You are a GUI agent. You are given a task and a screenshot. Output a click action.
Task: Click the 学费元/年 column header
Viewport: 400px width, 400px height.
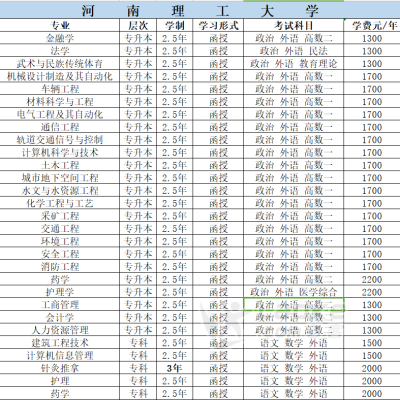[x=372, y=25]
